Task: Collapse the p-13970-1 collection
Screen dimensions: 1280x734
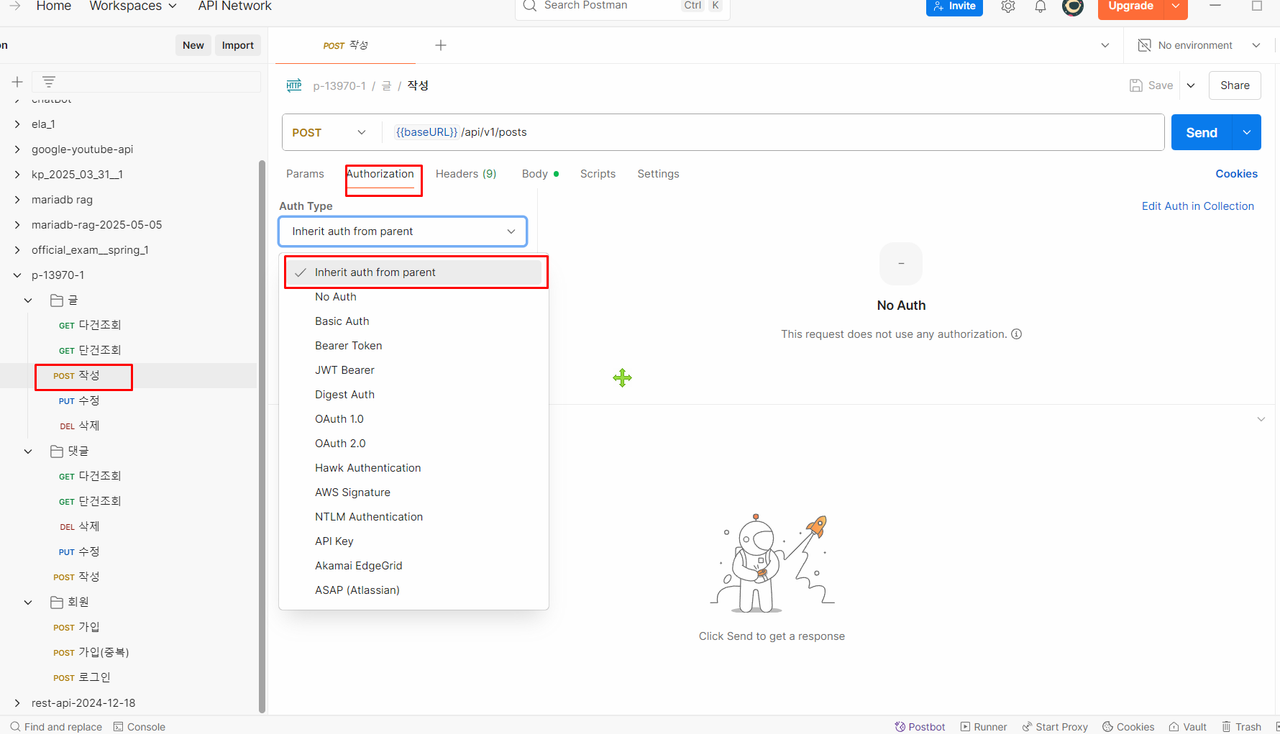Action: (17, 275)
